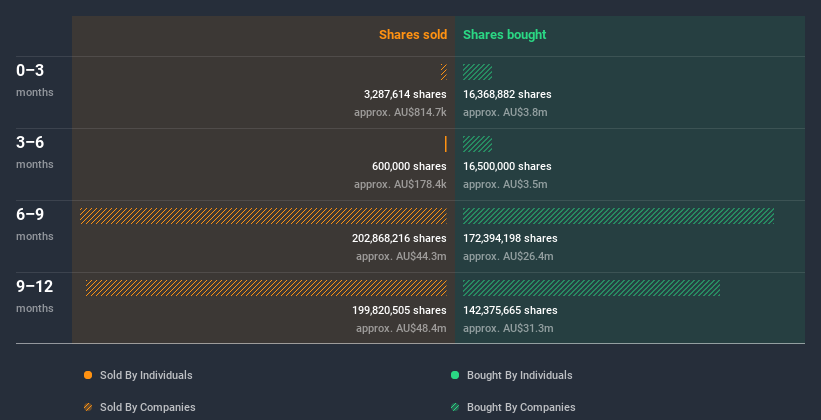
Task: Click the striped Bought By Companies legend swatch
Action: pyautogui.click(x=455, y=407)
